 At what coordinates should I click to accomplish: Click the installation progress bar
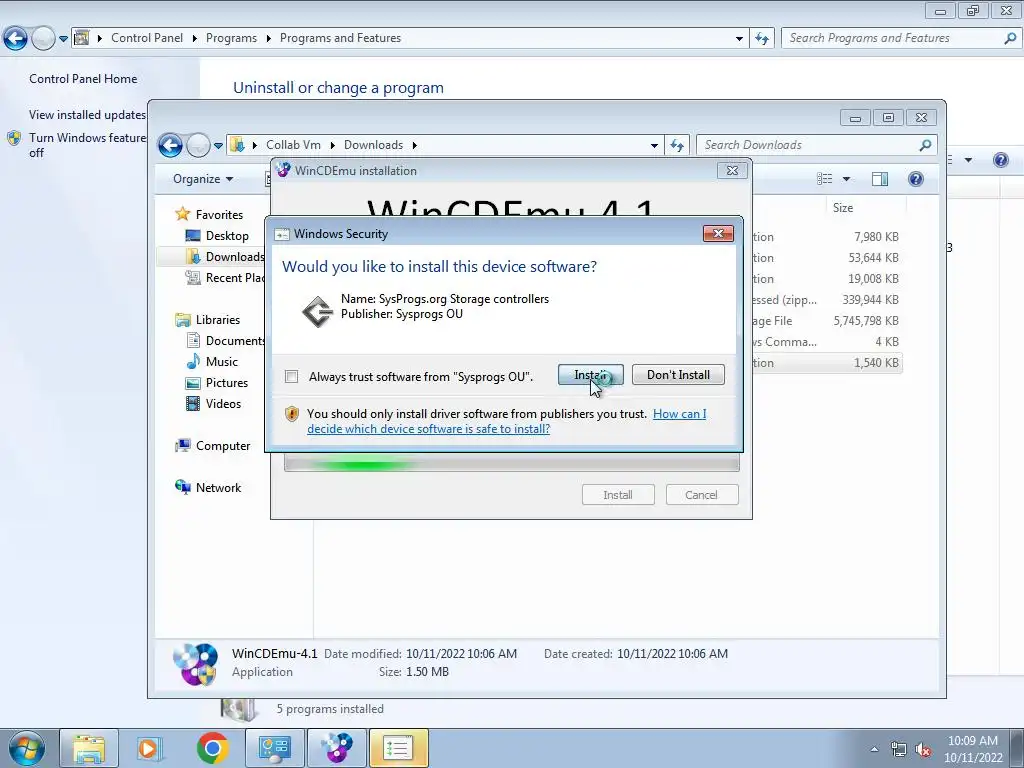pos(511,464)
